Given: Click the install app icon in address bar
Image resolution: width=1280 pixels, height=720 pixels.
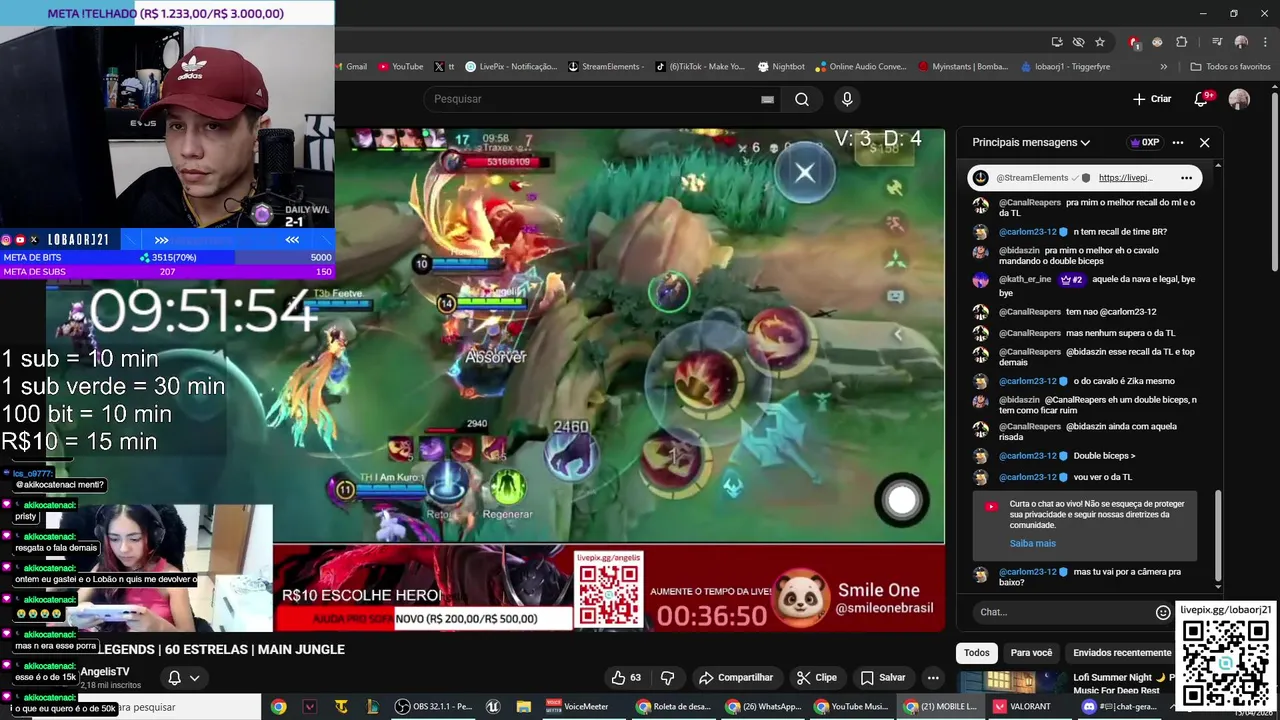Looking at the screenshot, I should point(1057,42).
